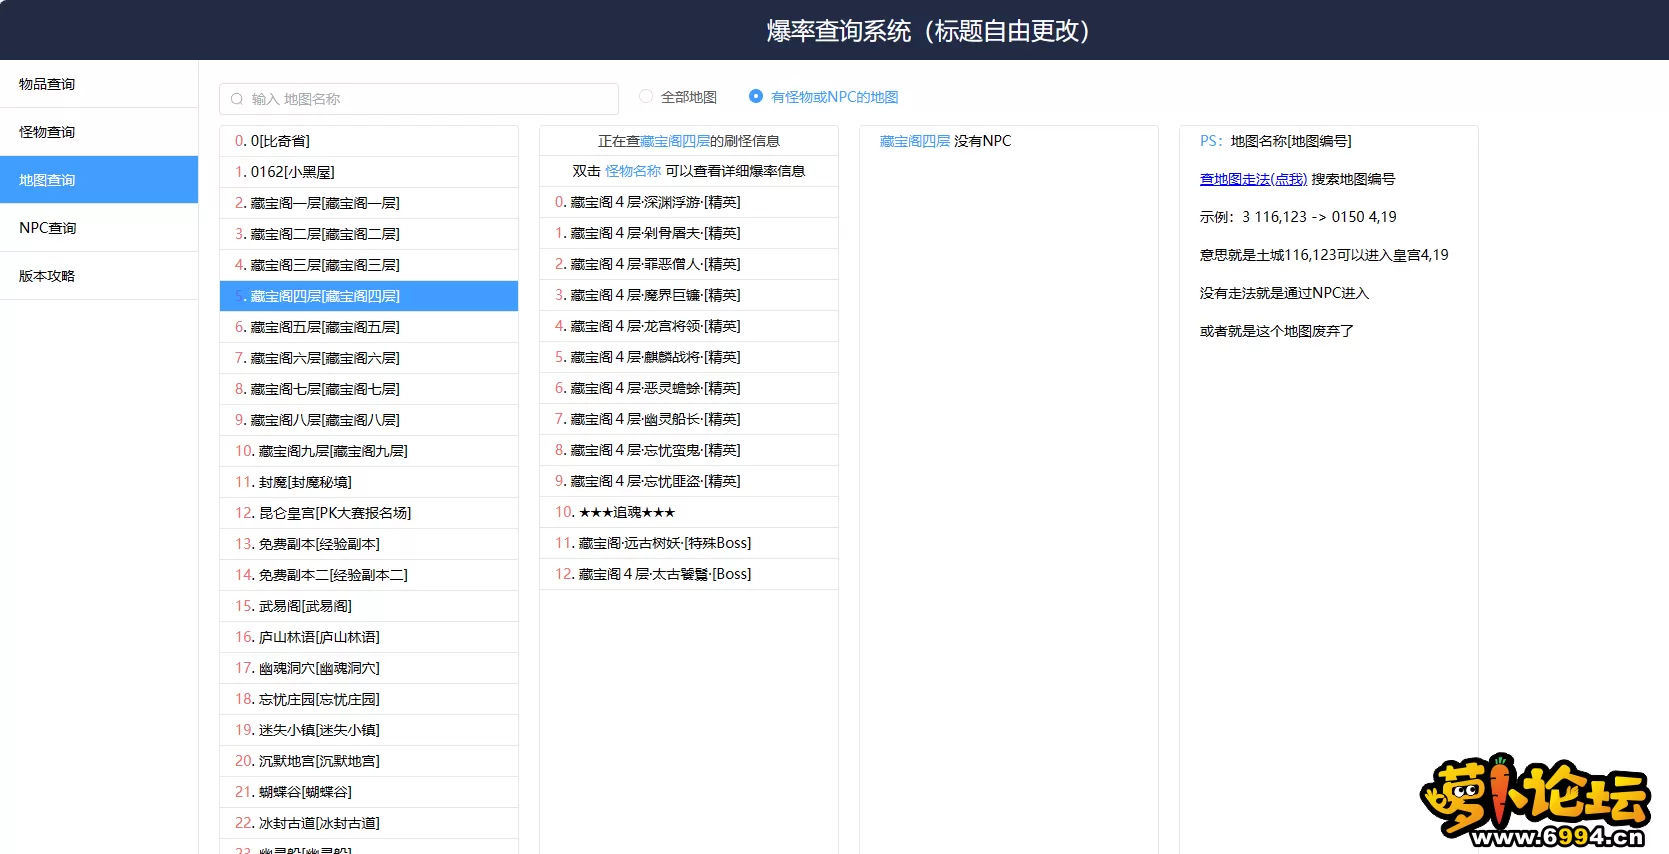The image size is (1669, 854).
Task: Click monster 藏宝阁4层·幽灵船长·[精英]
Action: pos(689,419)
